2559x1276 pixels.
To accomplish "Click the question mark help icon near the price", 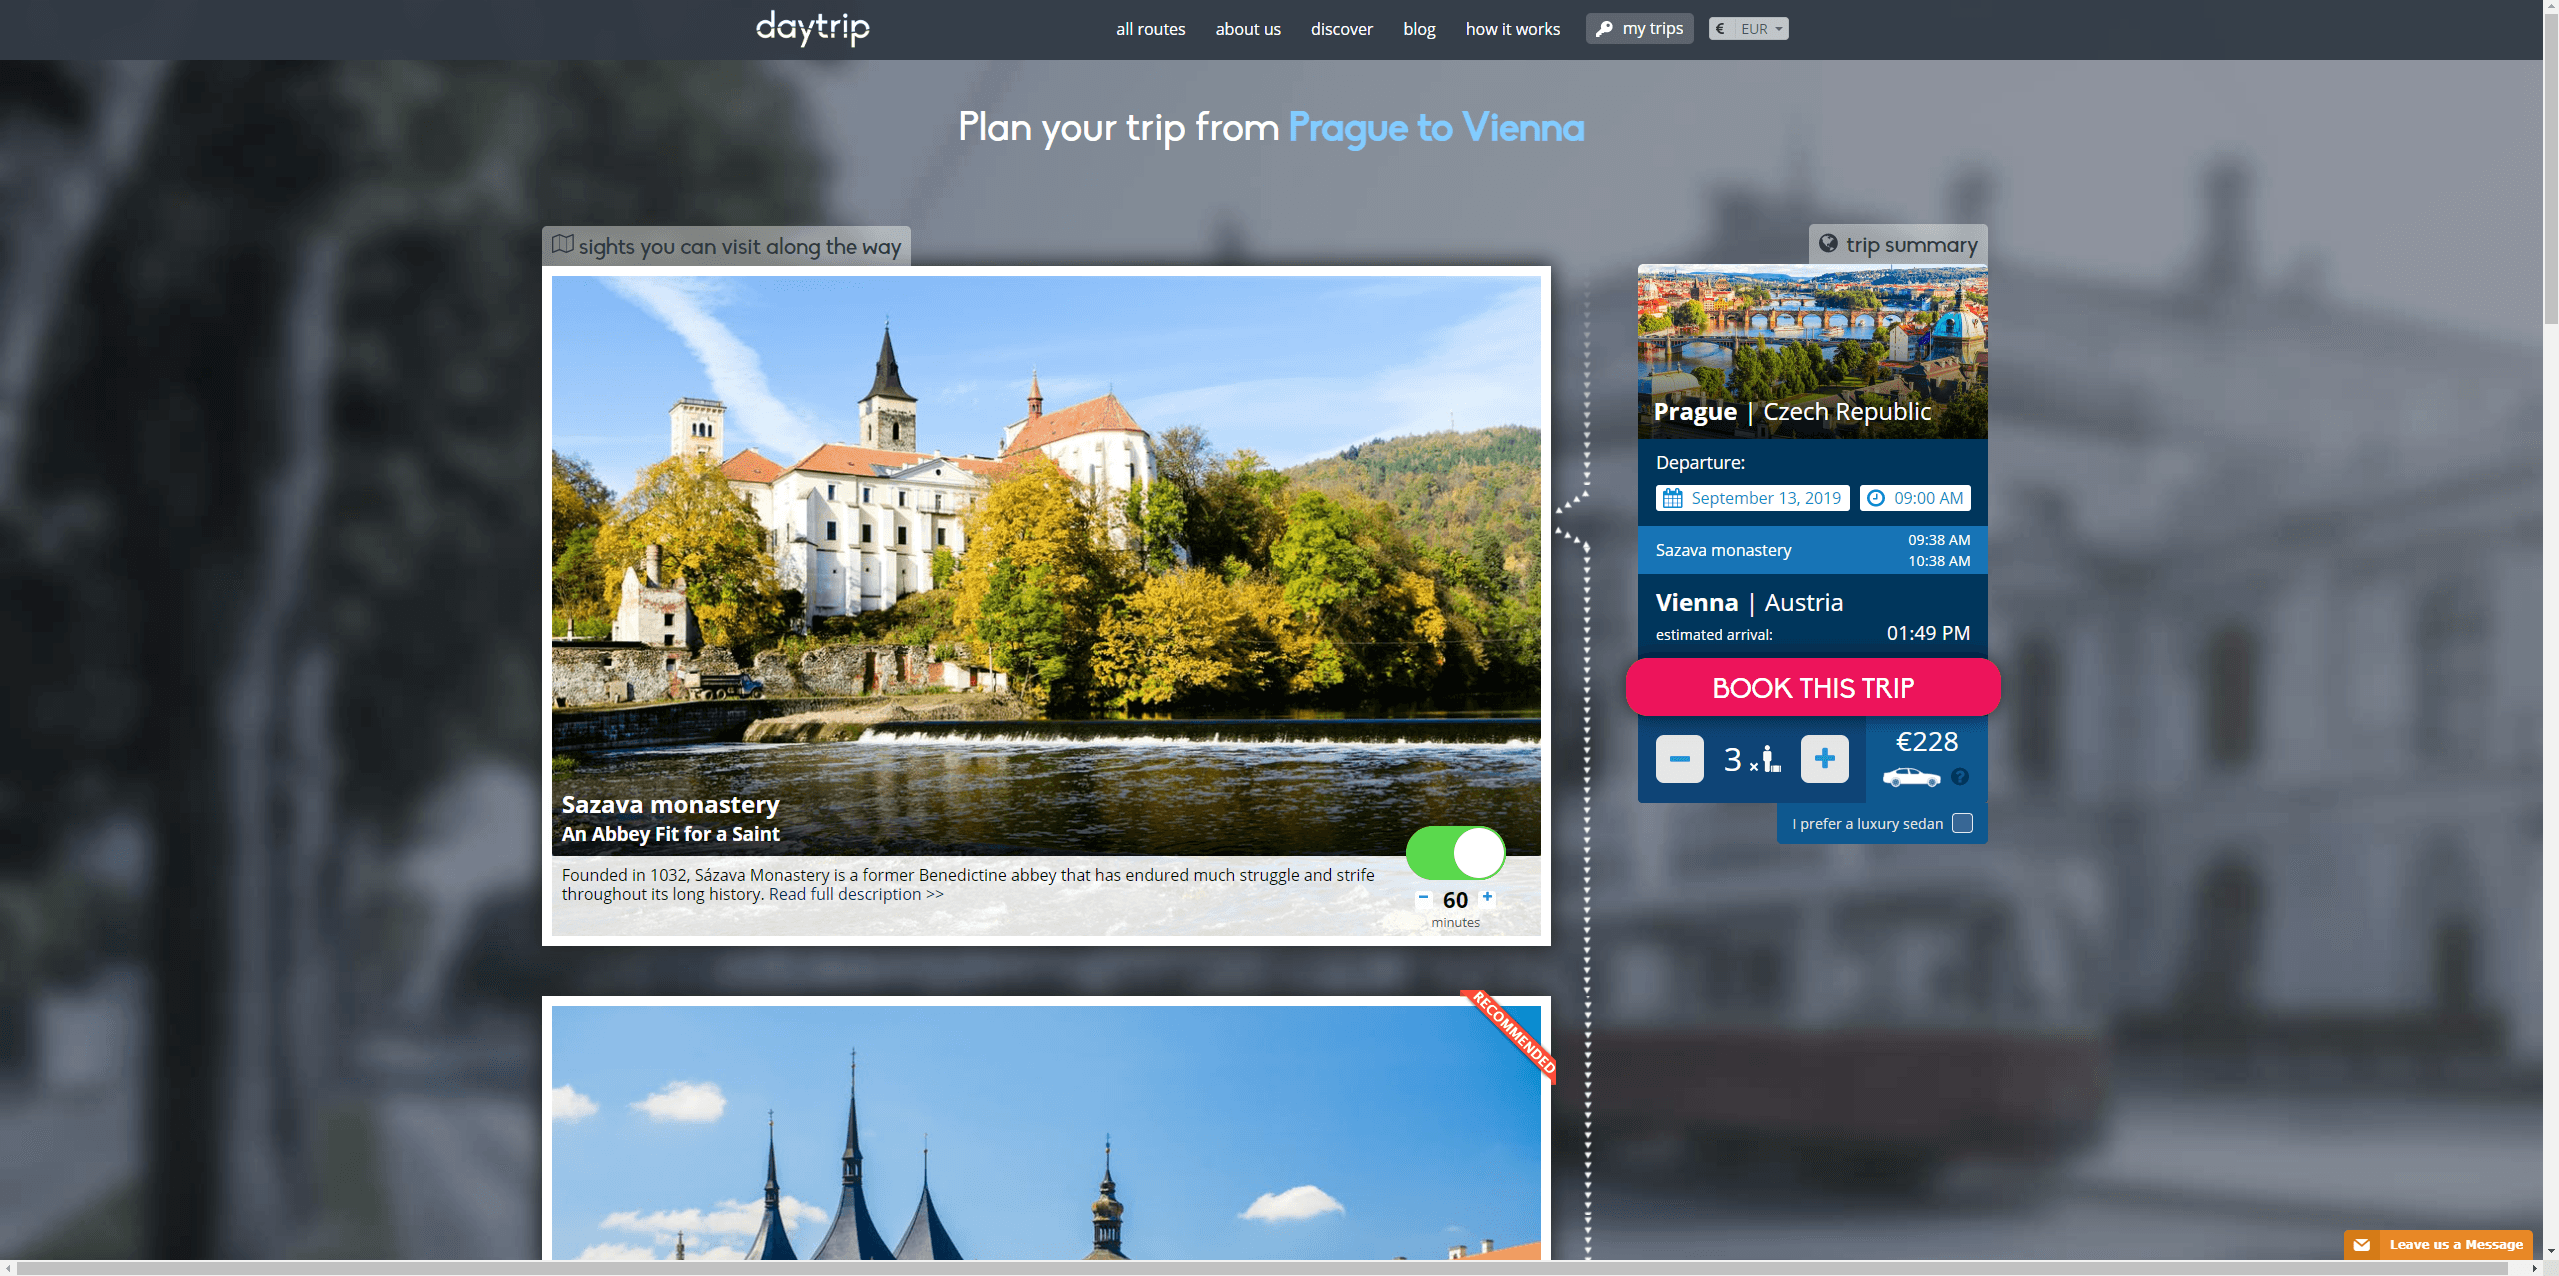I will pos(1960,777).
